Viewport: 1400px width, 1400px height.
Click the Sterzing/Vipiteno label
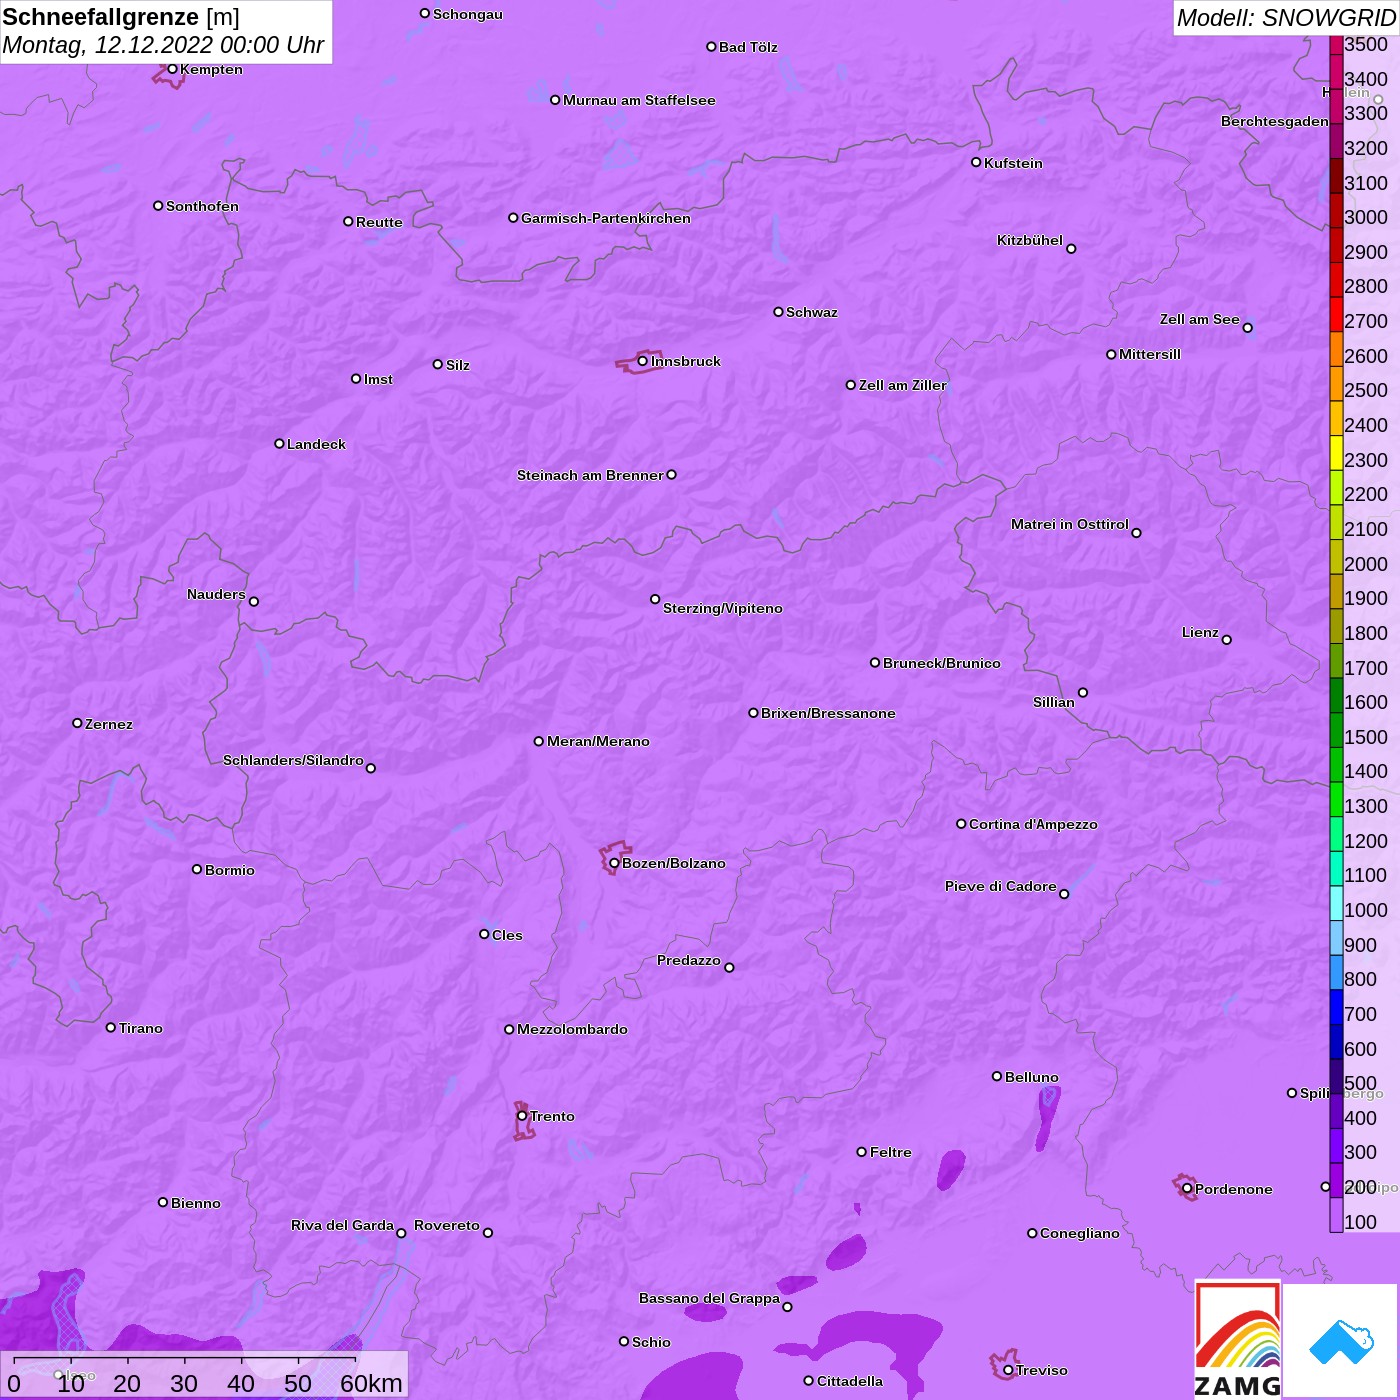pos(723,608)
